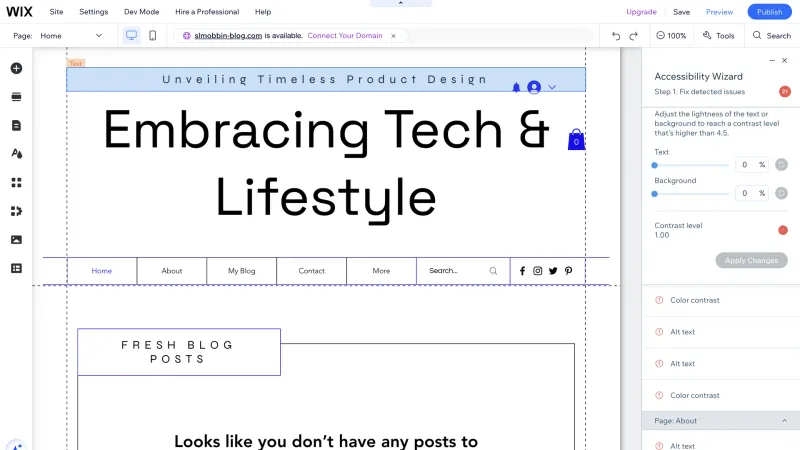
Task: Open the Site menu
Action: tap(56, 12)
